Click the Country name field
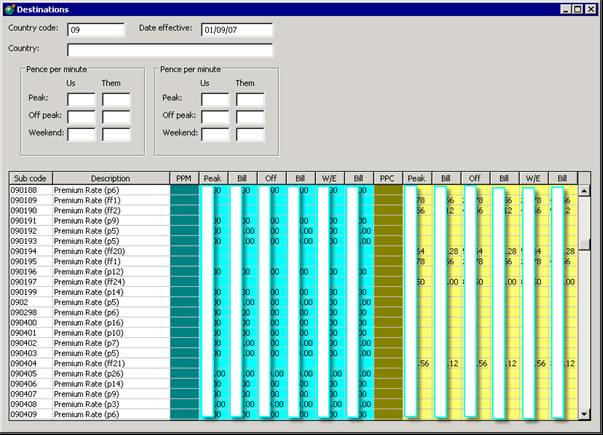Viewport: 603px width, 435px height. [170, 50]
